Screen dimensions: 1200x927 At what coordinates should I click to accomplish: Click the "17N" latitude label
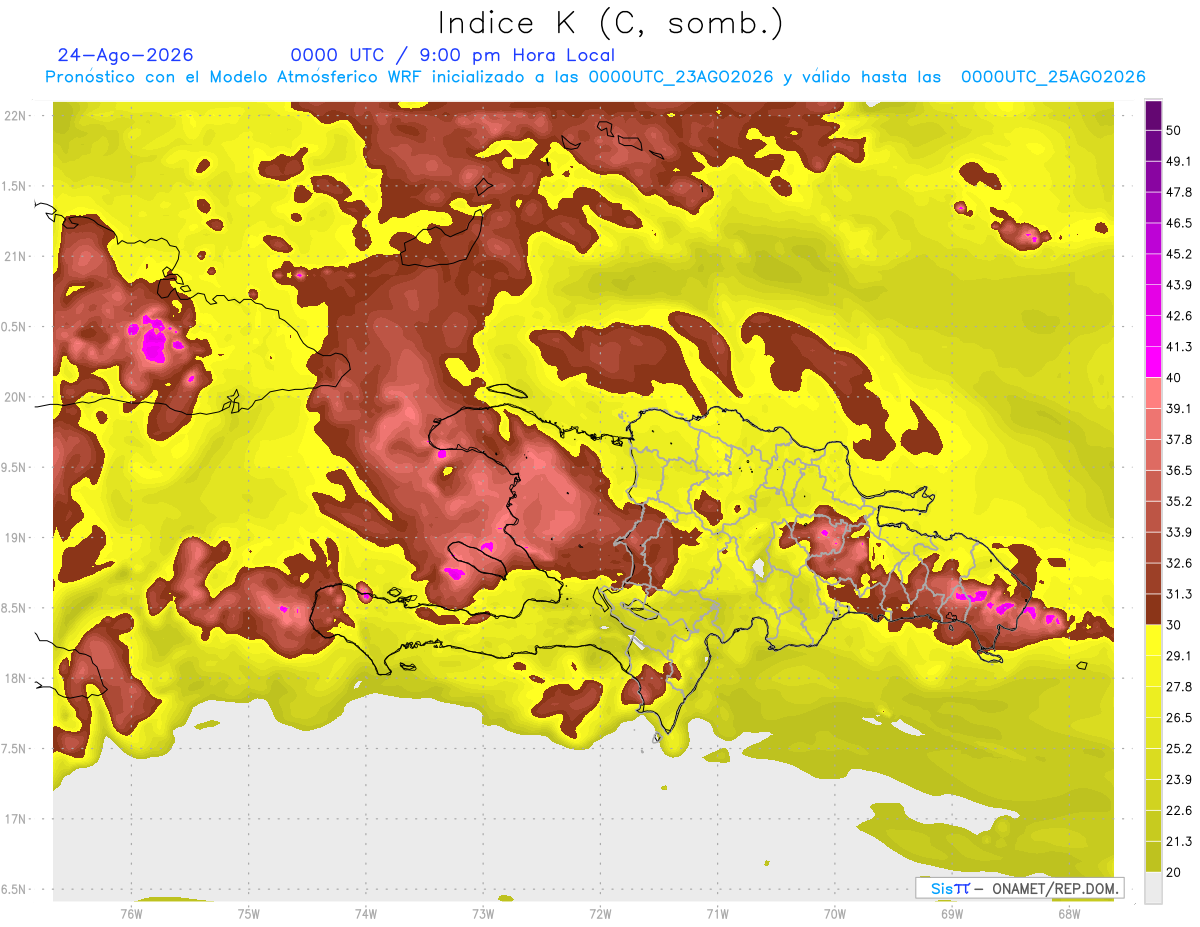pos(16,819)
